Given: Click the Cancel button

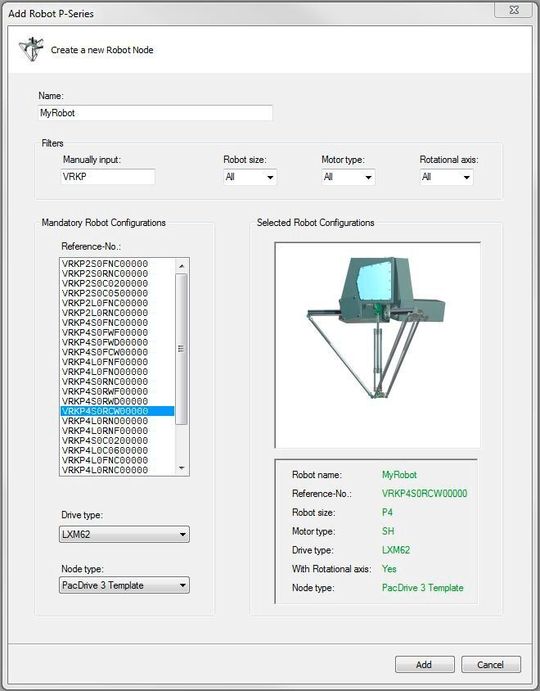Looking at the screenshot, I should [491, 665].
